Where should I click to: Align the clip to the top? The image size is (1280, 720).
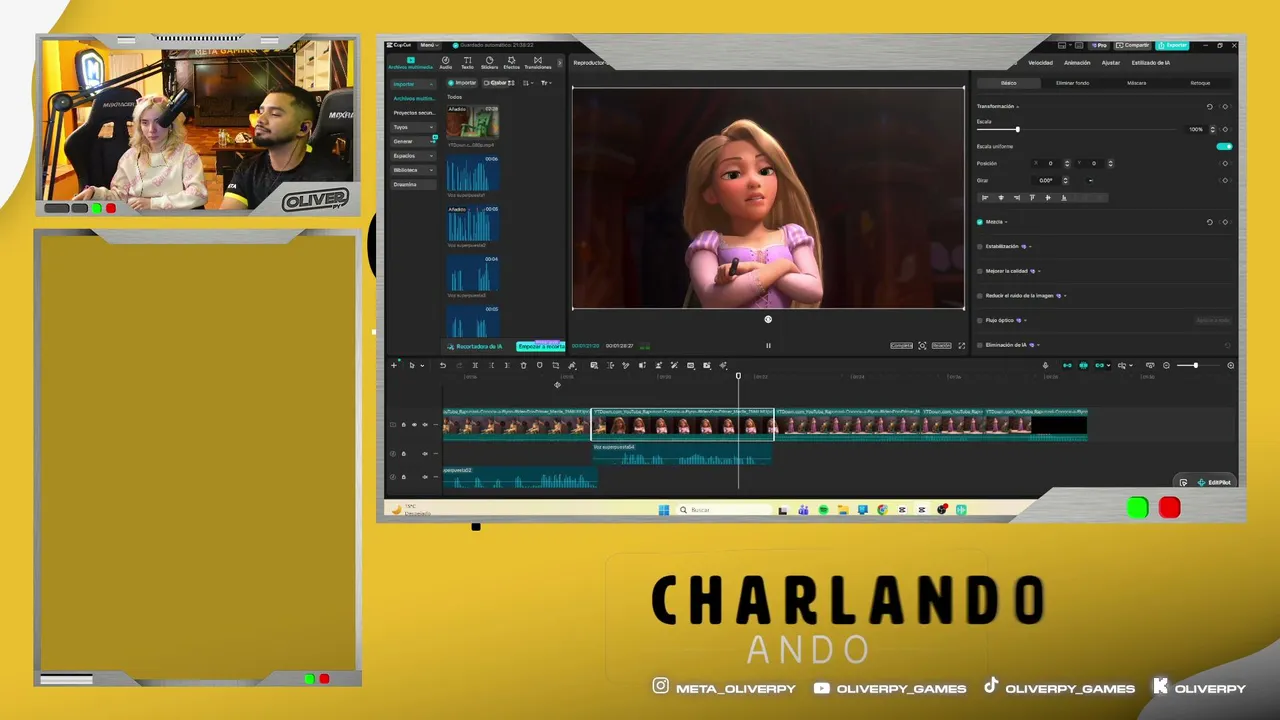[x=1032, y=198]
